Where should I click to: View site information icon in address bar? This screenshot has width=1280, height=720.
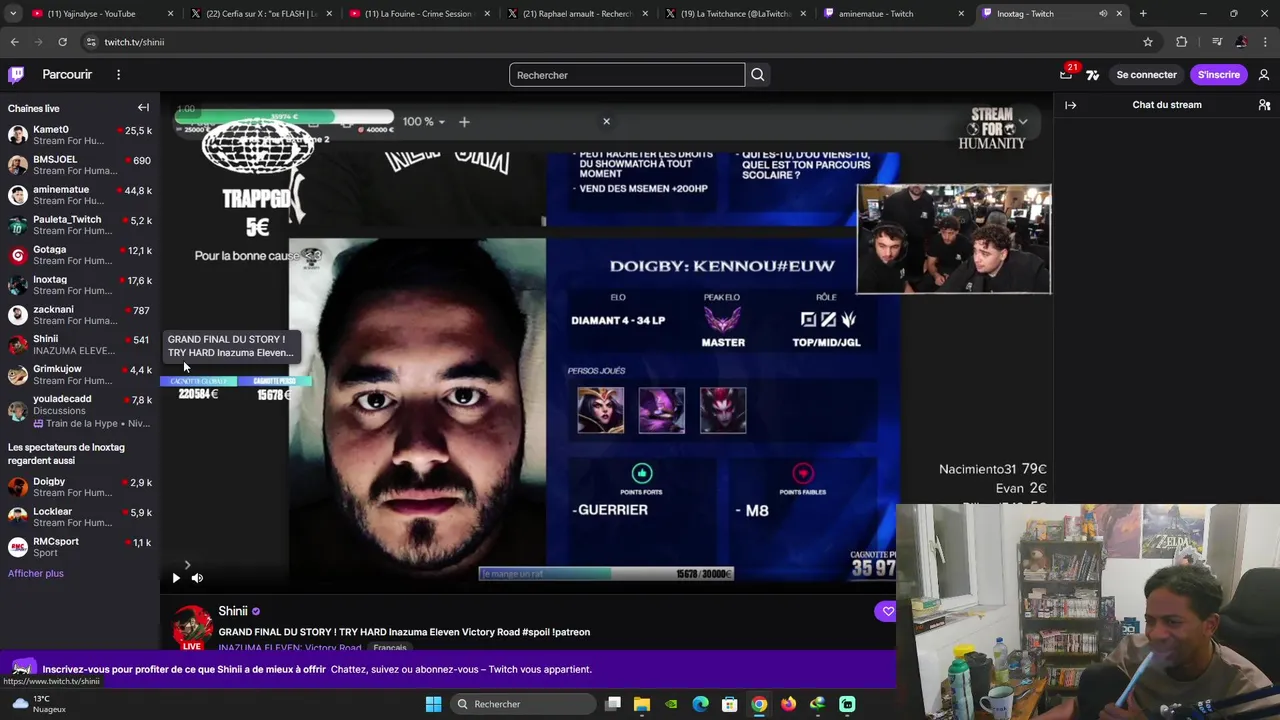(91, 42)
